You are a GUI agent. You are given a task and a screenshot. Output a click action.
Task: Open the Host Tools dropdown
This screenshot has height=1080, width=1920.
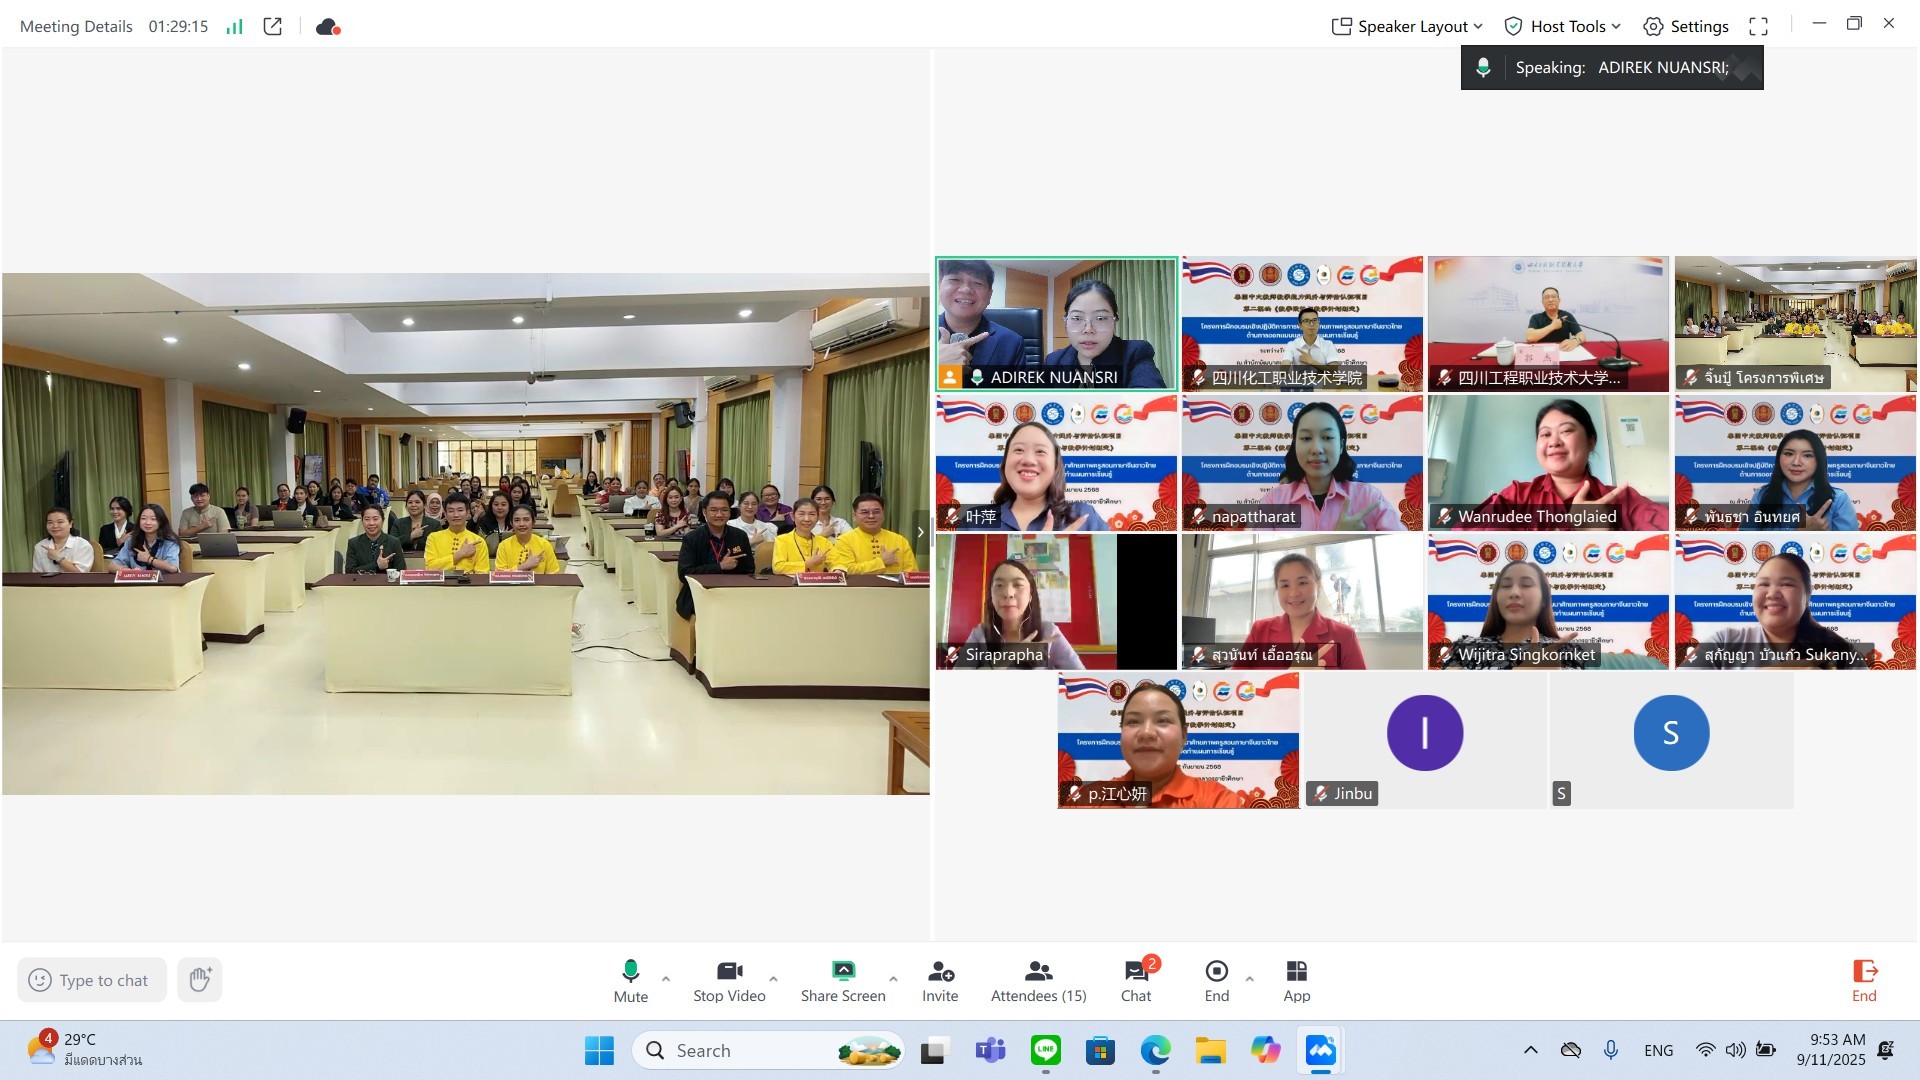point(1562,27)
